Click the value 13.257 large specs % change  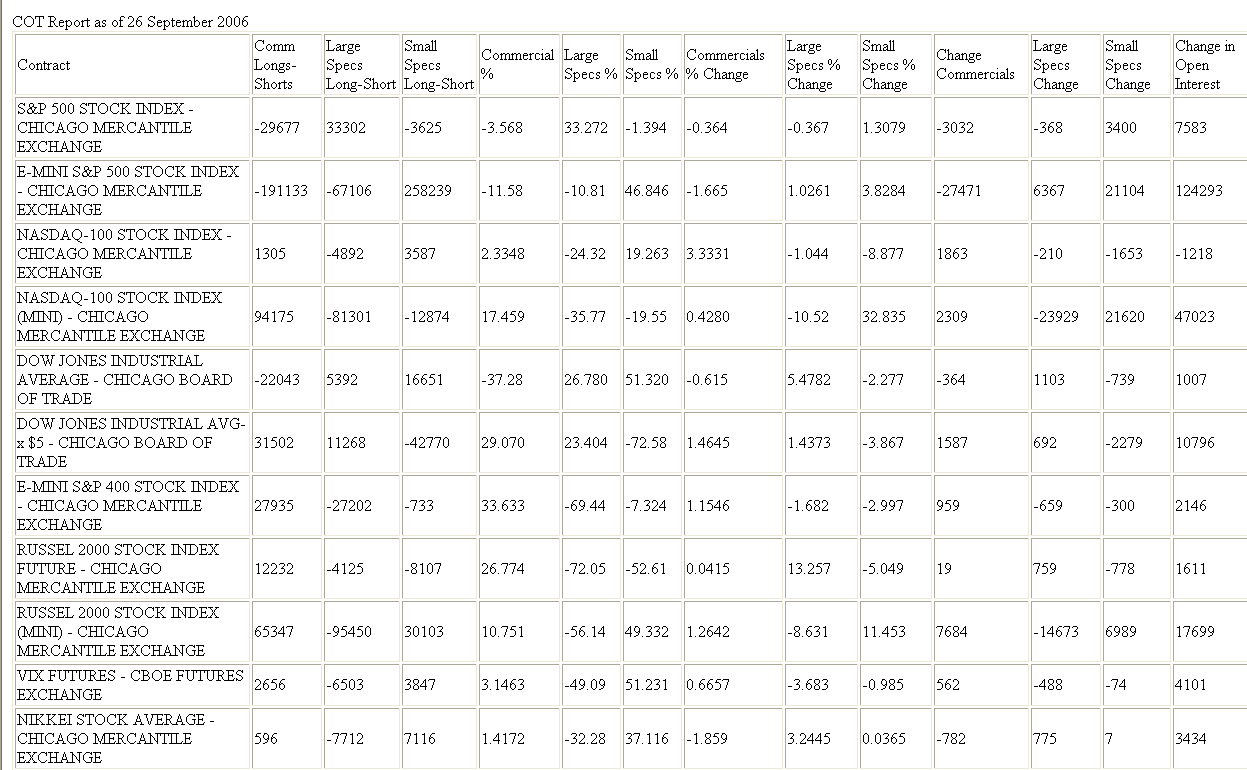click(809, 569)
